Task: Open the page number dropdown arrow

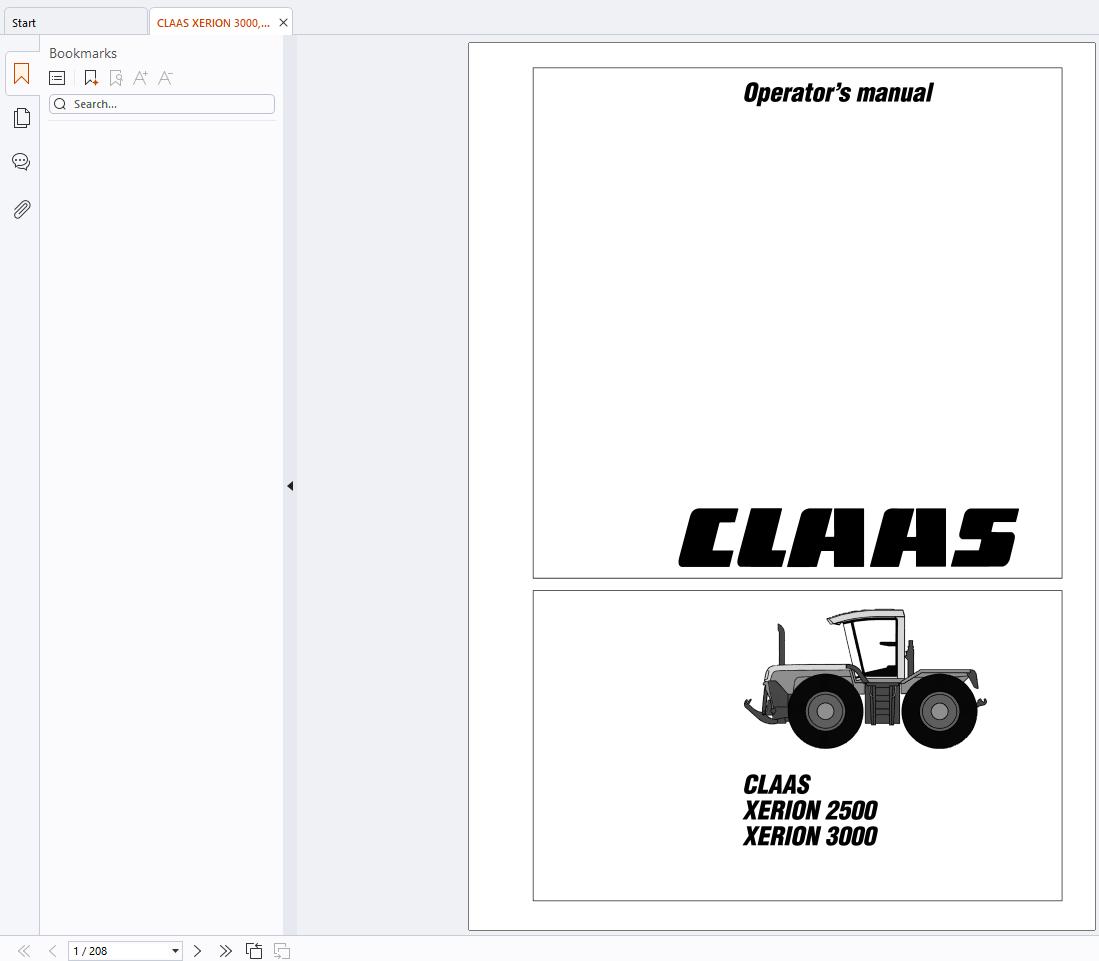Action: 175,950
